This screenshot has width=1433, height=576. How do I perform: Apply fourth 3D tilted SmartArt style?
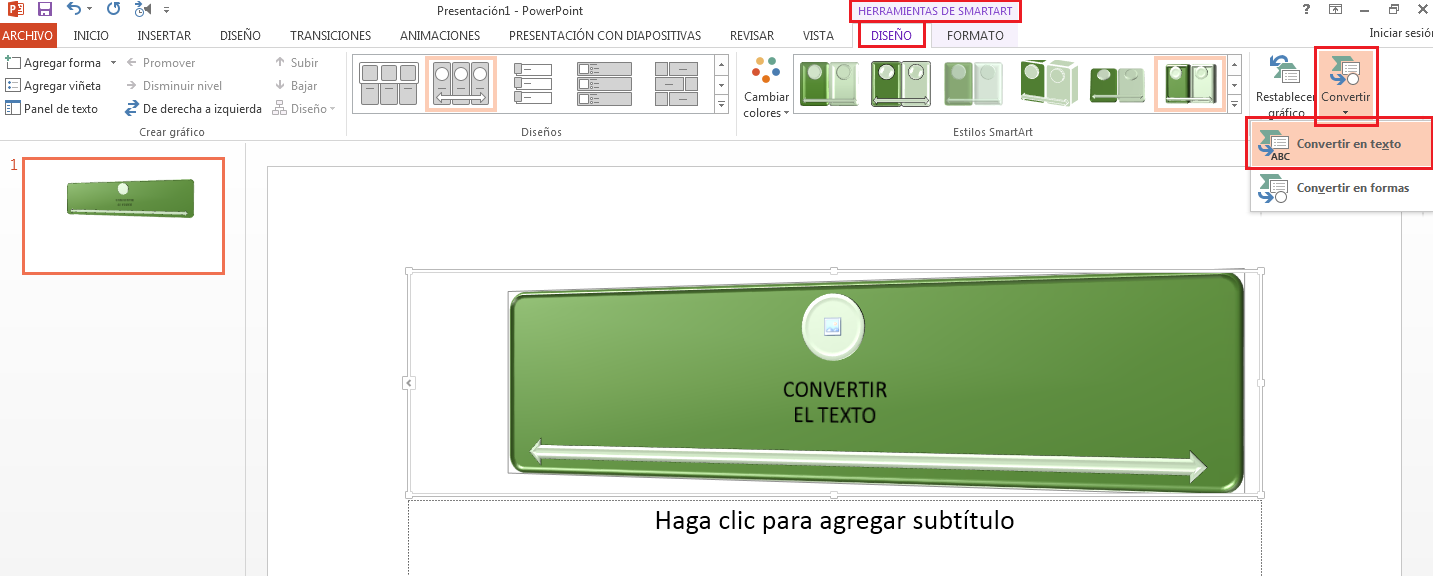[x=1047, y=84]
